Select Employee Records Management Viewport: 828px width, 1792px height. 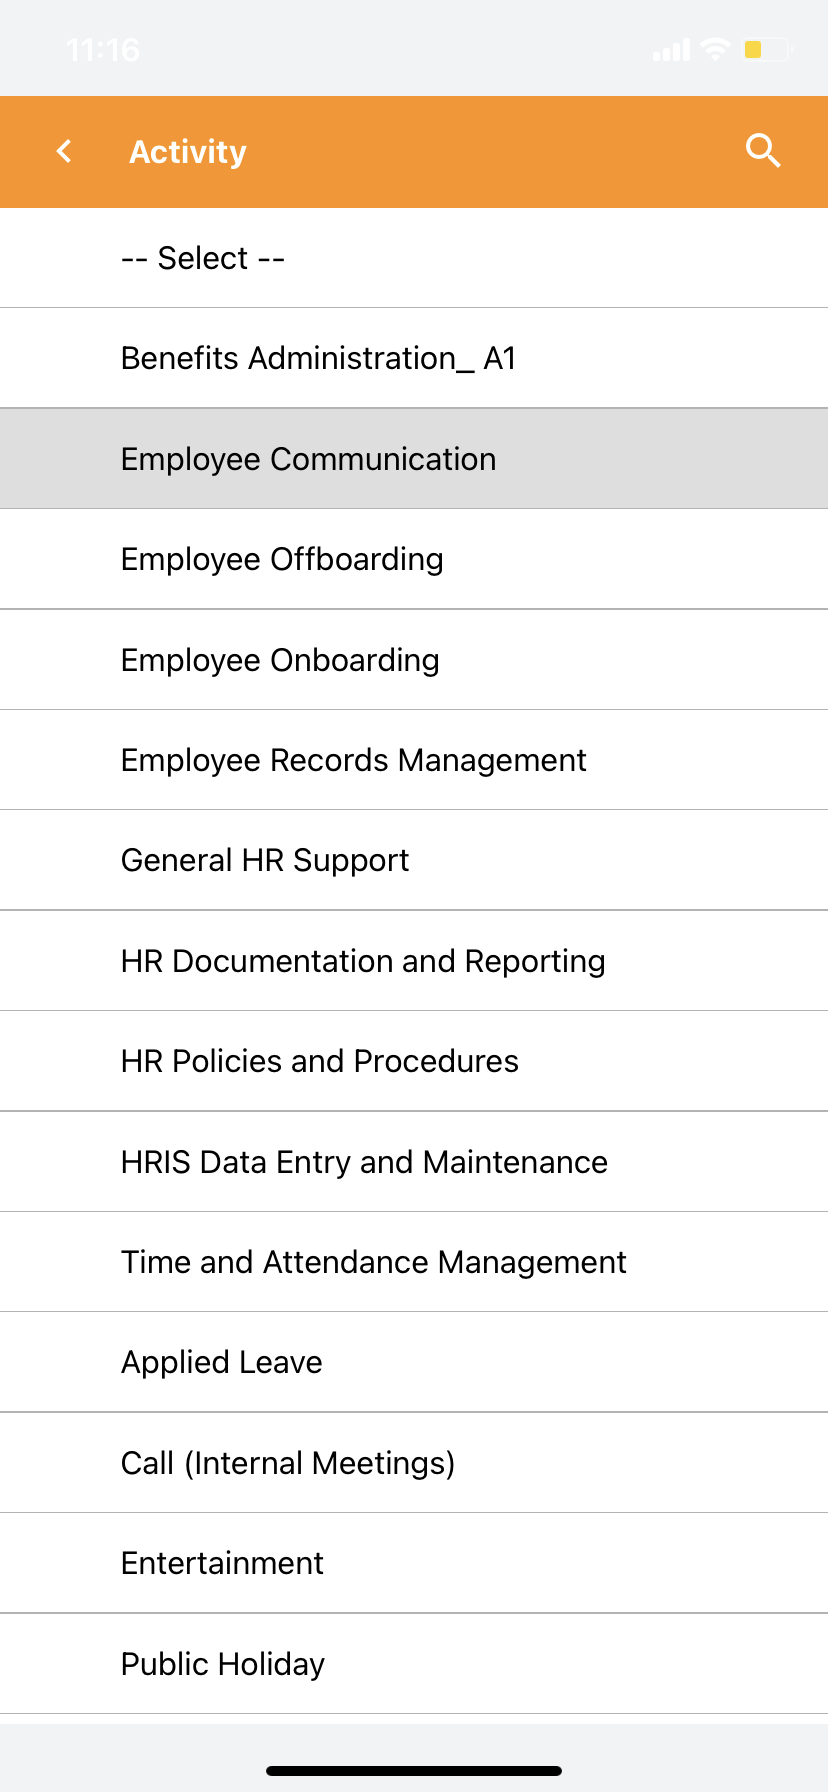click(x=414, y=760)
